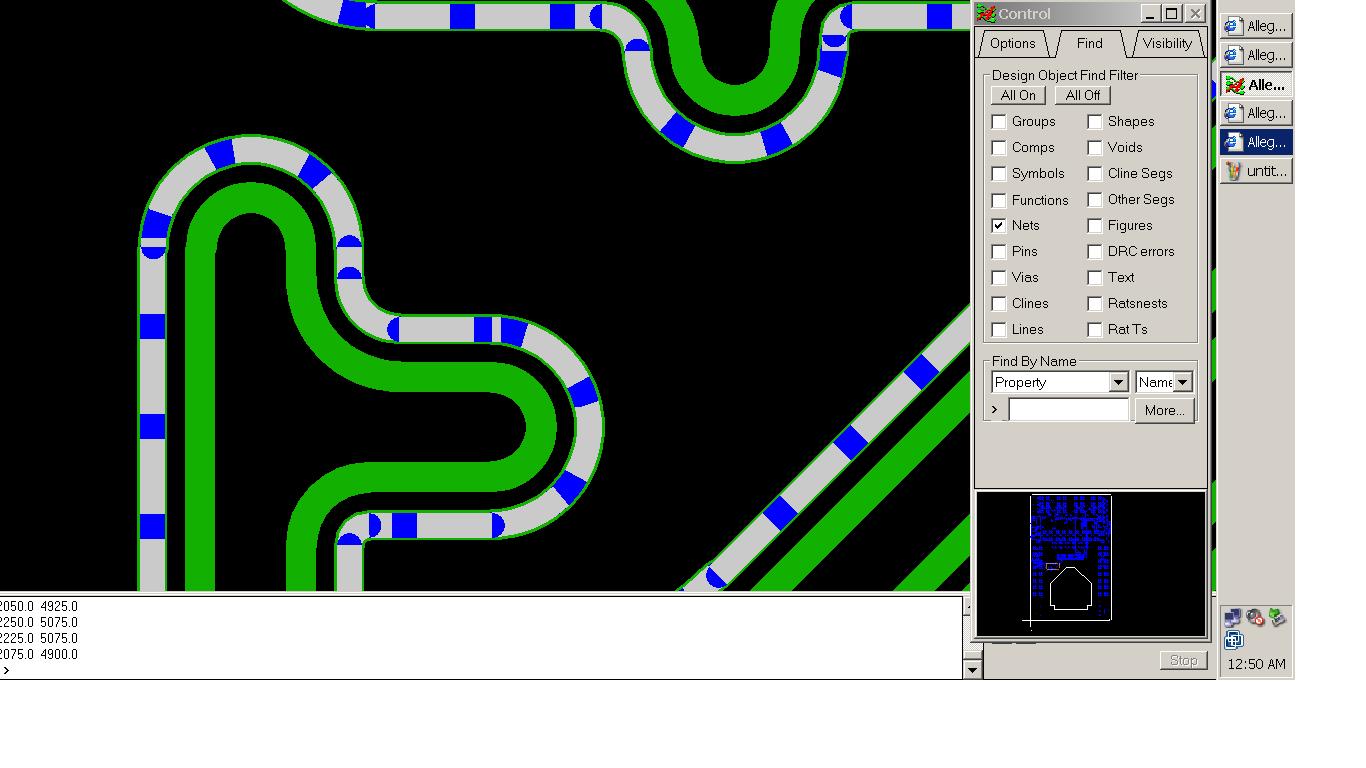Open the More... find dialog button
The width and height of the screenshot is (1366, 768).
point(1165,410)
